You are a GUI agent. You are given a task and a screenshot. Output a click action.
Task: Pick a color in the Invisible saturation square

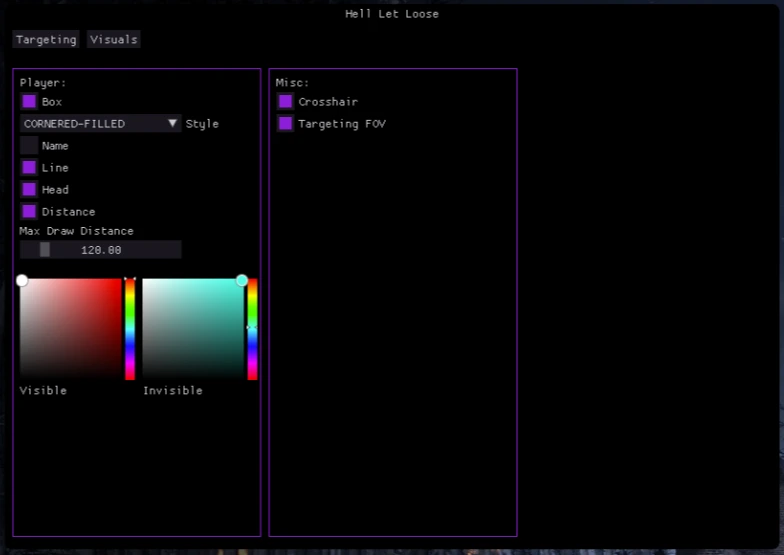[193, 328]
